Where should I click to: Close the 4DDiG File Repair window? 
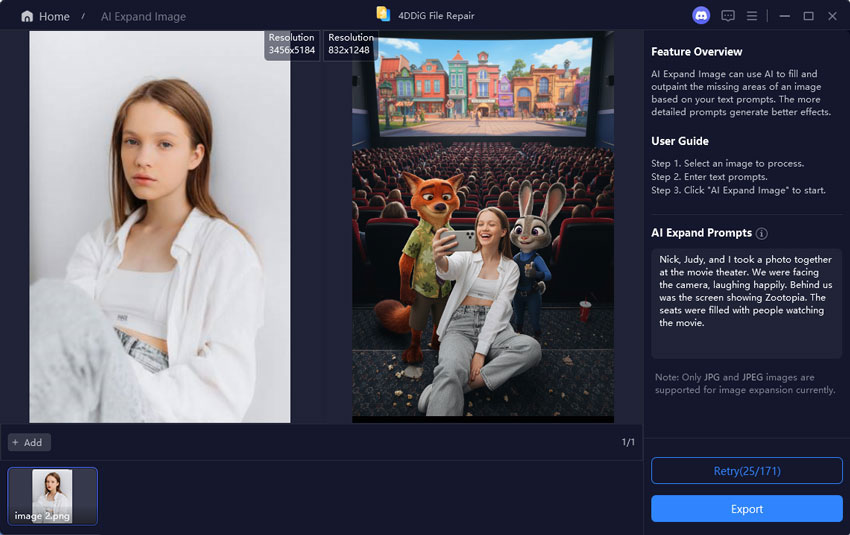pyautogui.click(x=832, y=16)
